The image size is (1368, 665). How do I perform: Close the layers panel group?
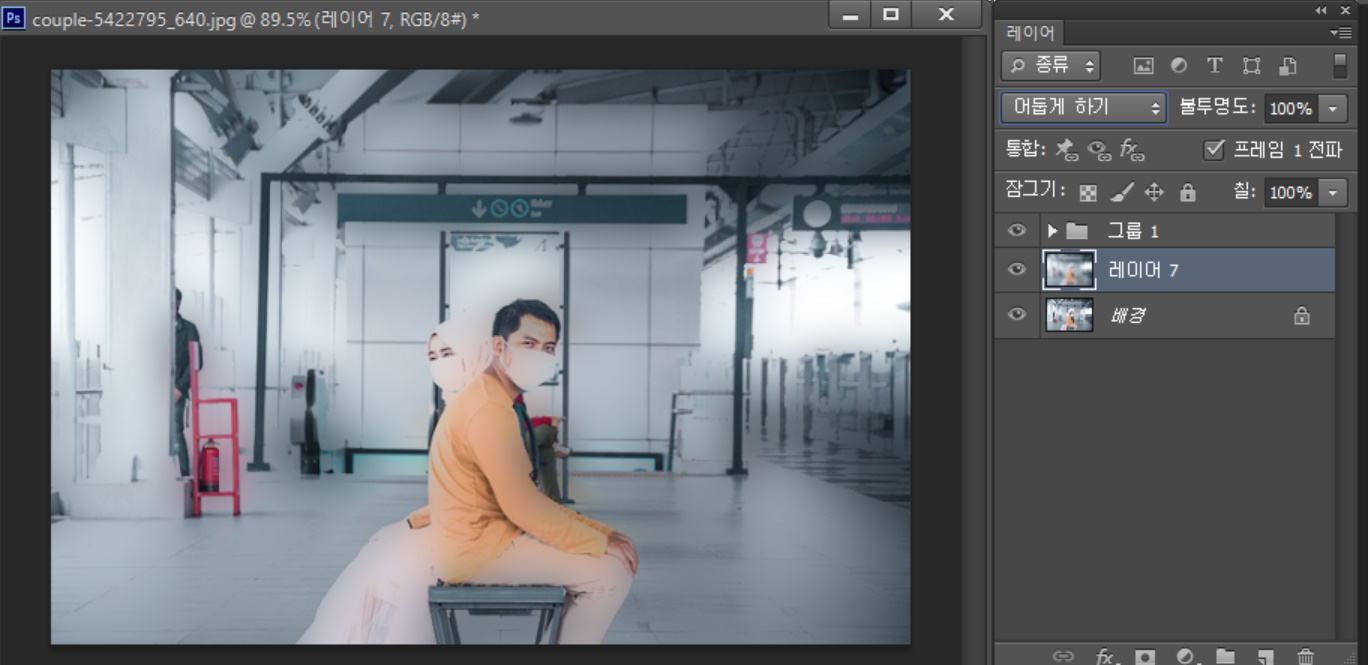[1345, 9]
